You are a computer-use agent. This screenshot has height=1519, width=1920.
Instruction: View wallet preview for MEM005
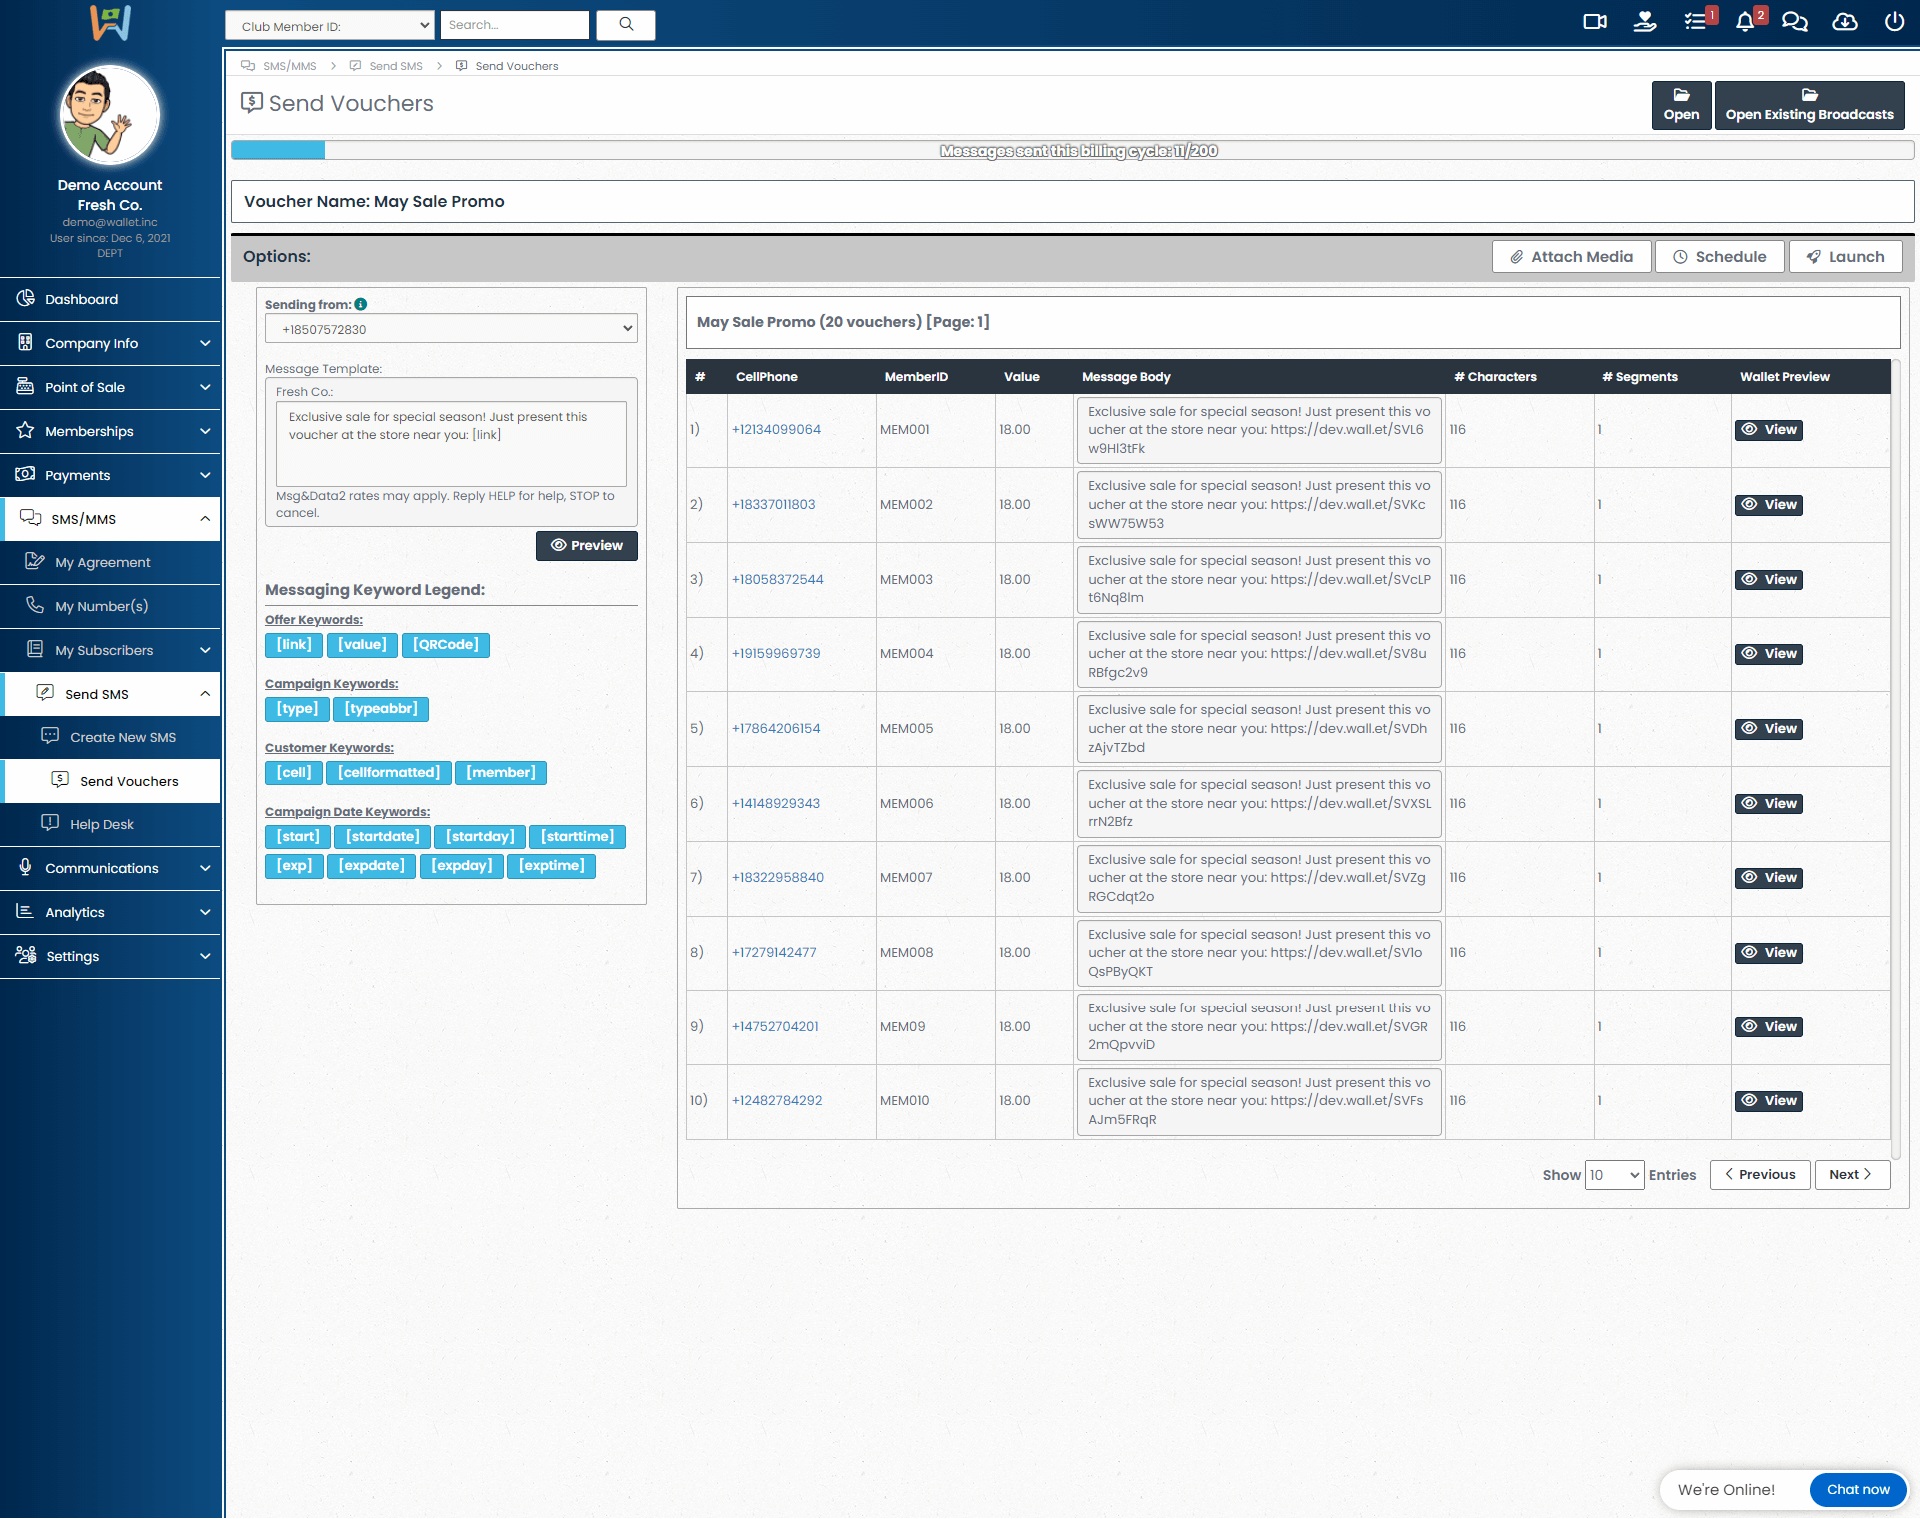[x=1768, y=729]
